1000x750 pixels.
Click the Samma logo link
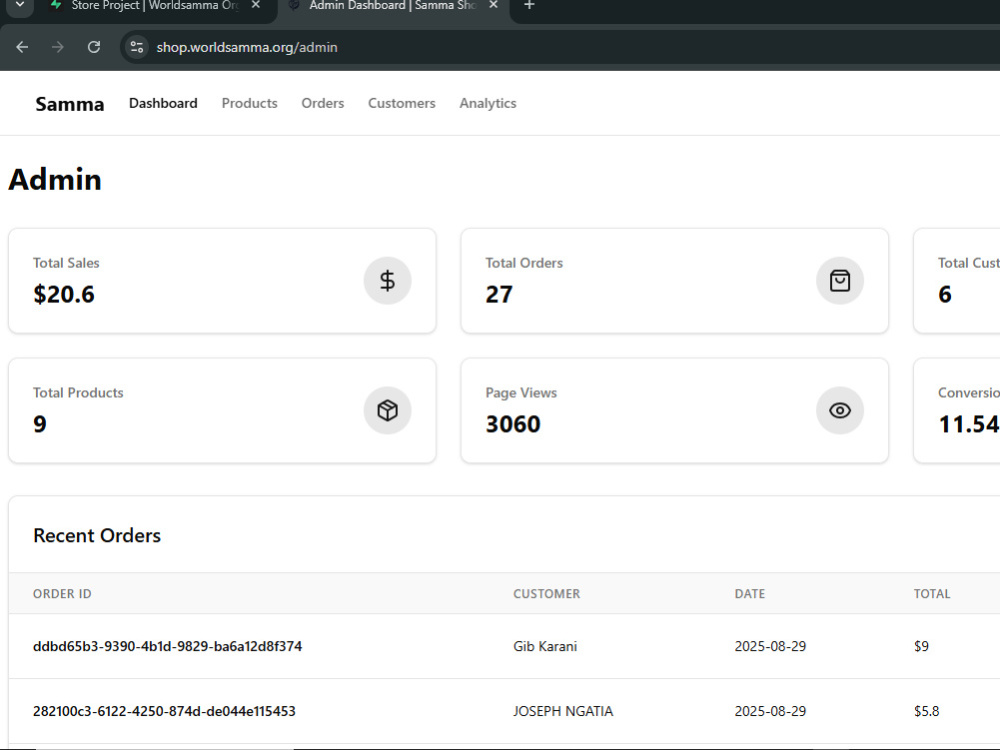(70, 104)
